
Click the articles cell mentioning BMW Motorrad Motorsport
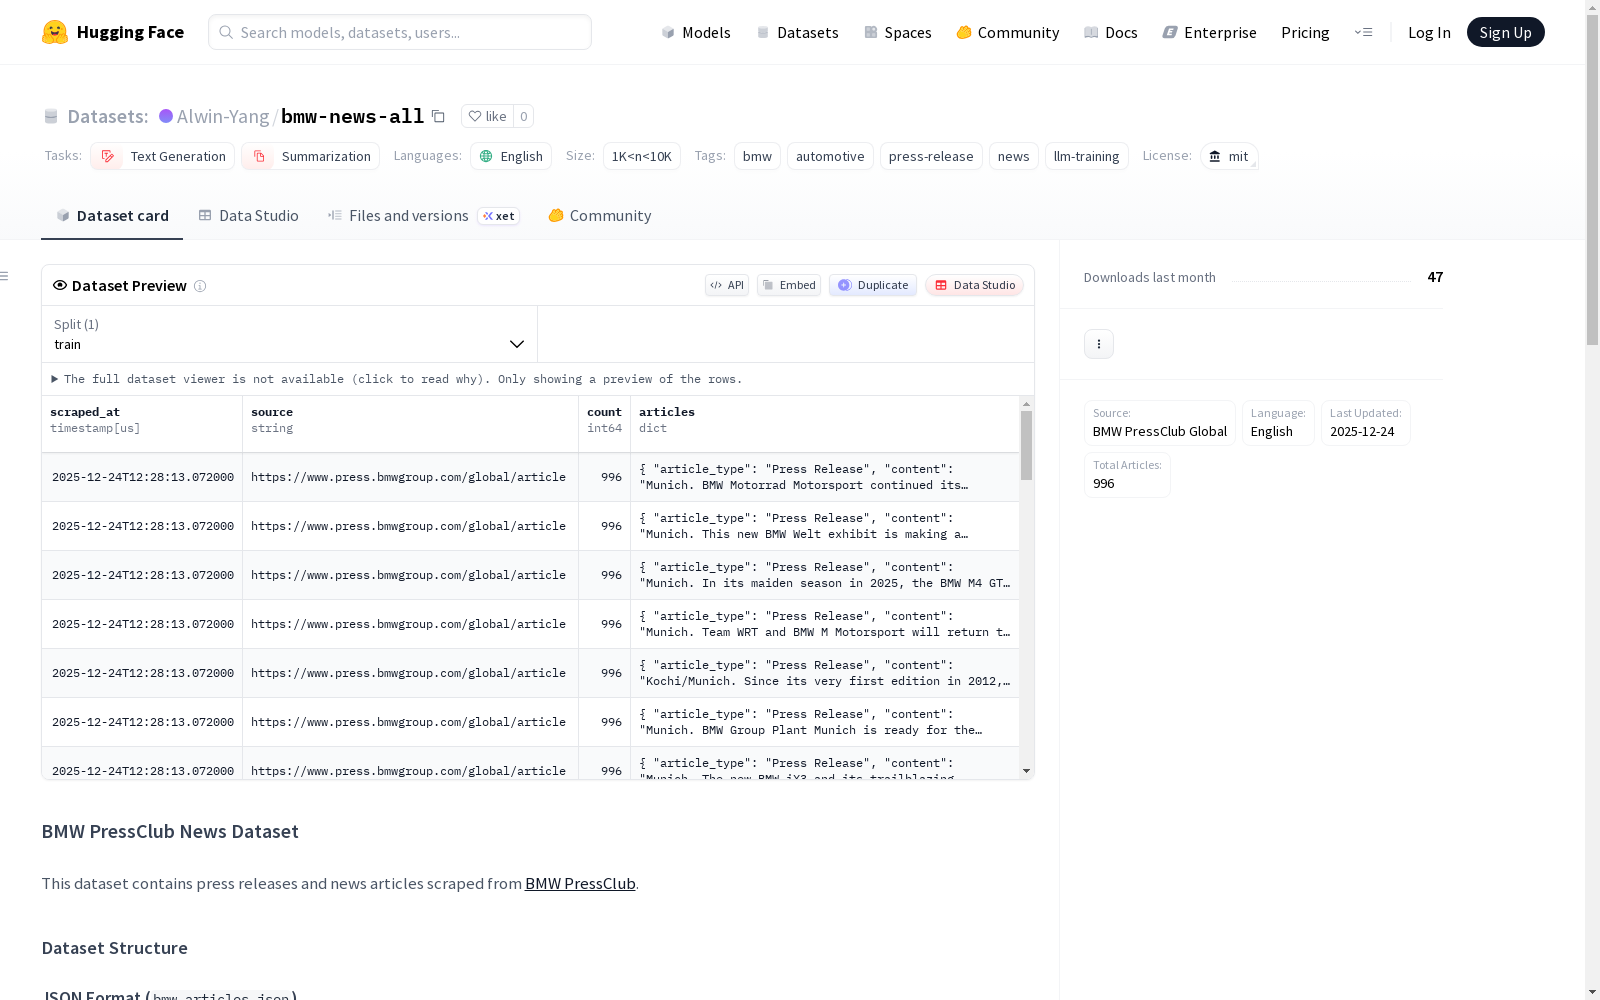point(825,477)
